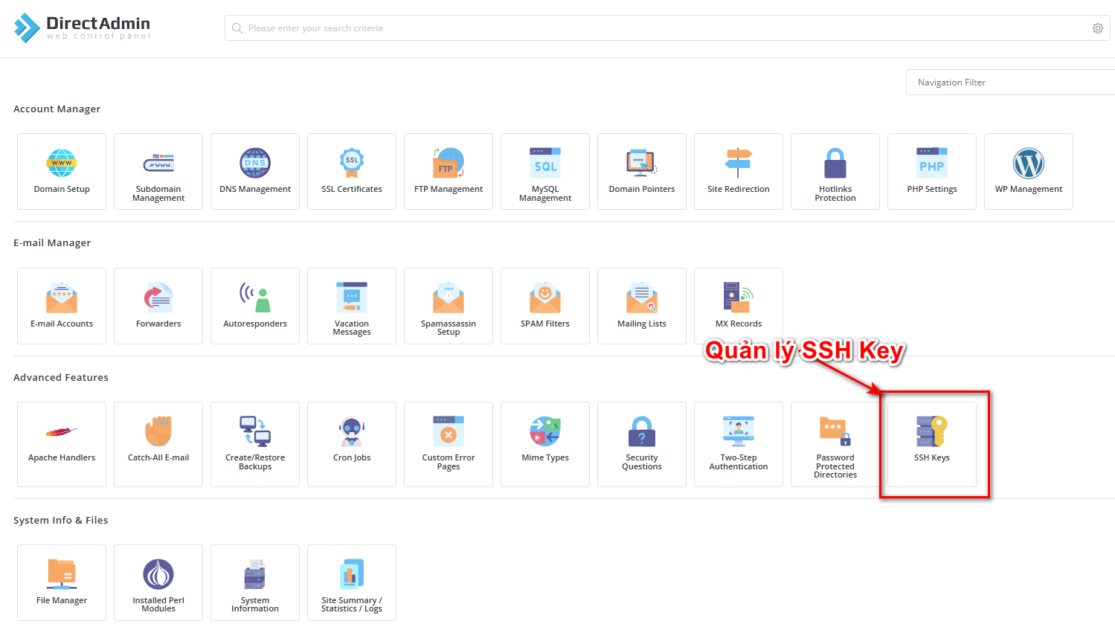Image resolution: width=1115 pixels, height=630 pixels.
Task: Open File Manager
Action: pos(62,583)
